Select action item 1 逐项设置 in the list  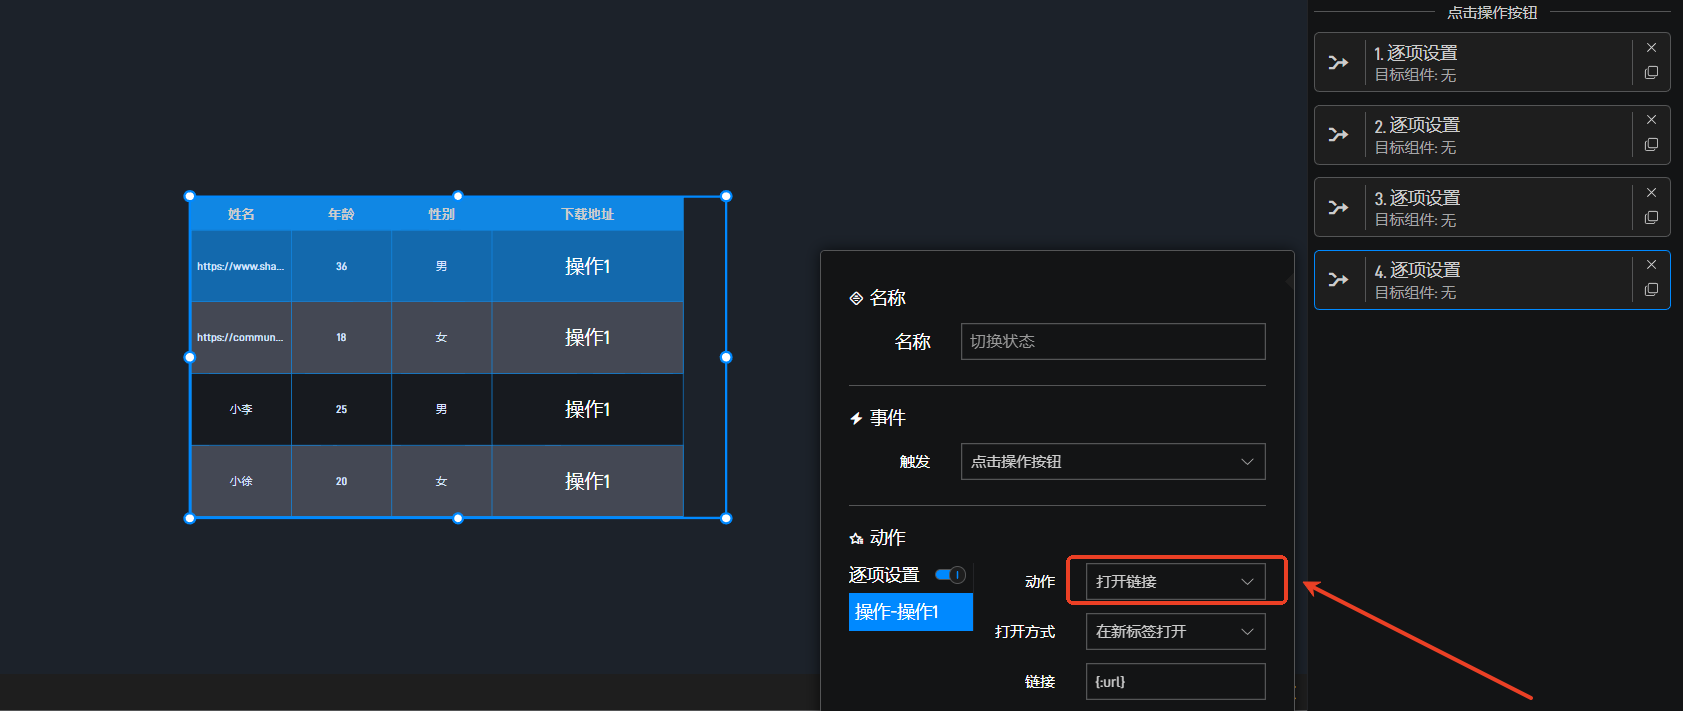coord(1495,63)
